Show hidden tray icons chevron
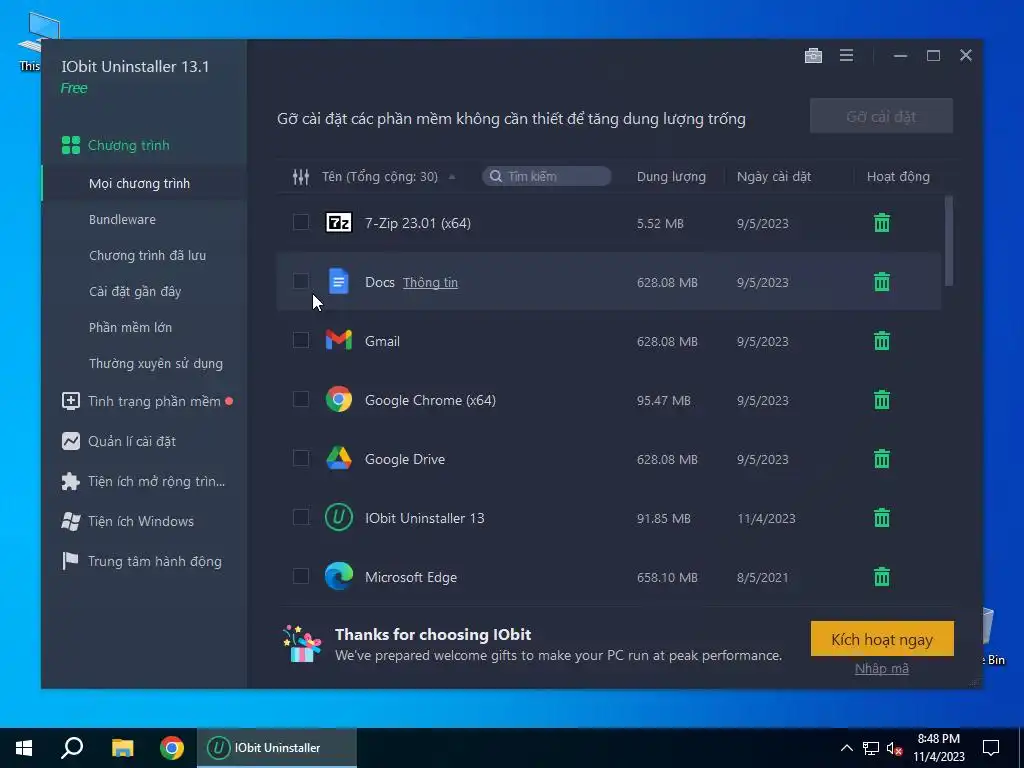The width and height of the screenshot is (1024, 768). pyautogui.click(x=846, y=748)
